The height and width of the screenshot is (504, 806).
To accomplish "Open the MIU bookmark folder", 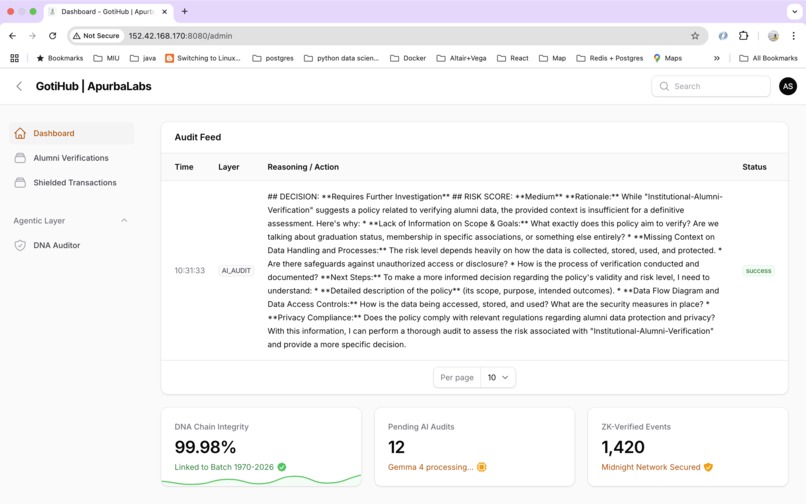I will (x=106, y=58).
